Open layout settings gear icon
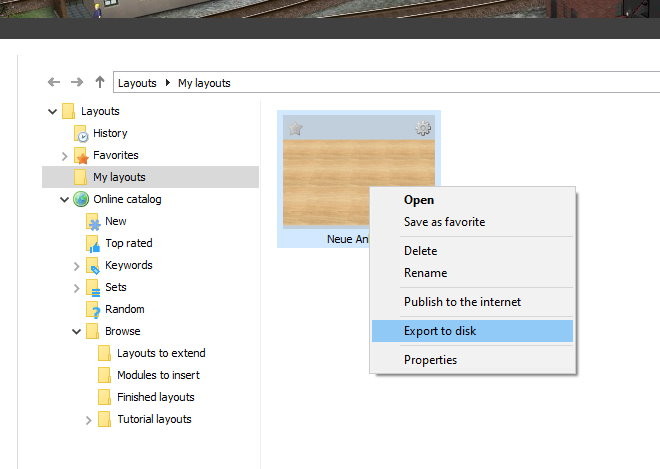The height and width of the screenshot is (469, 660). [x=423, y=128]
